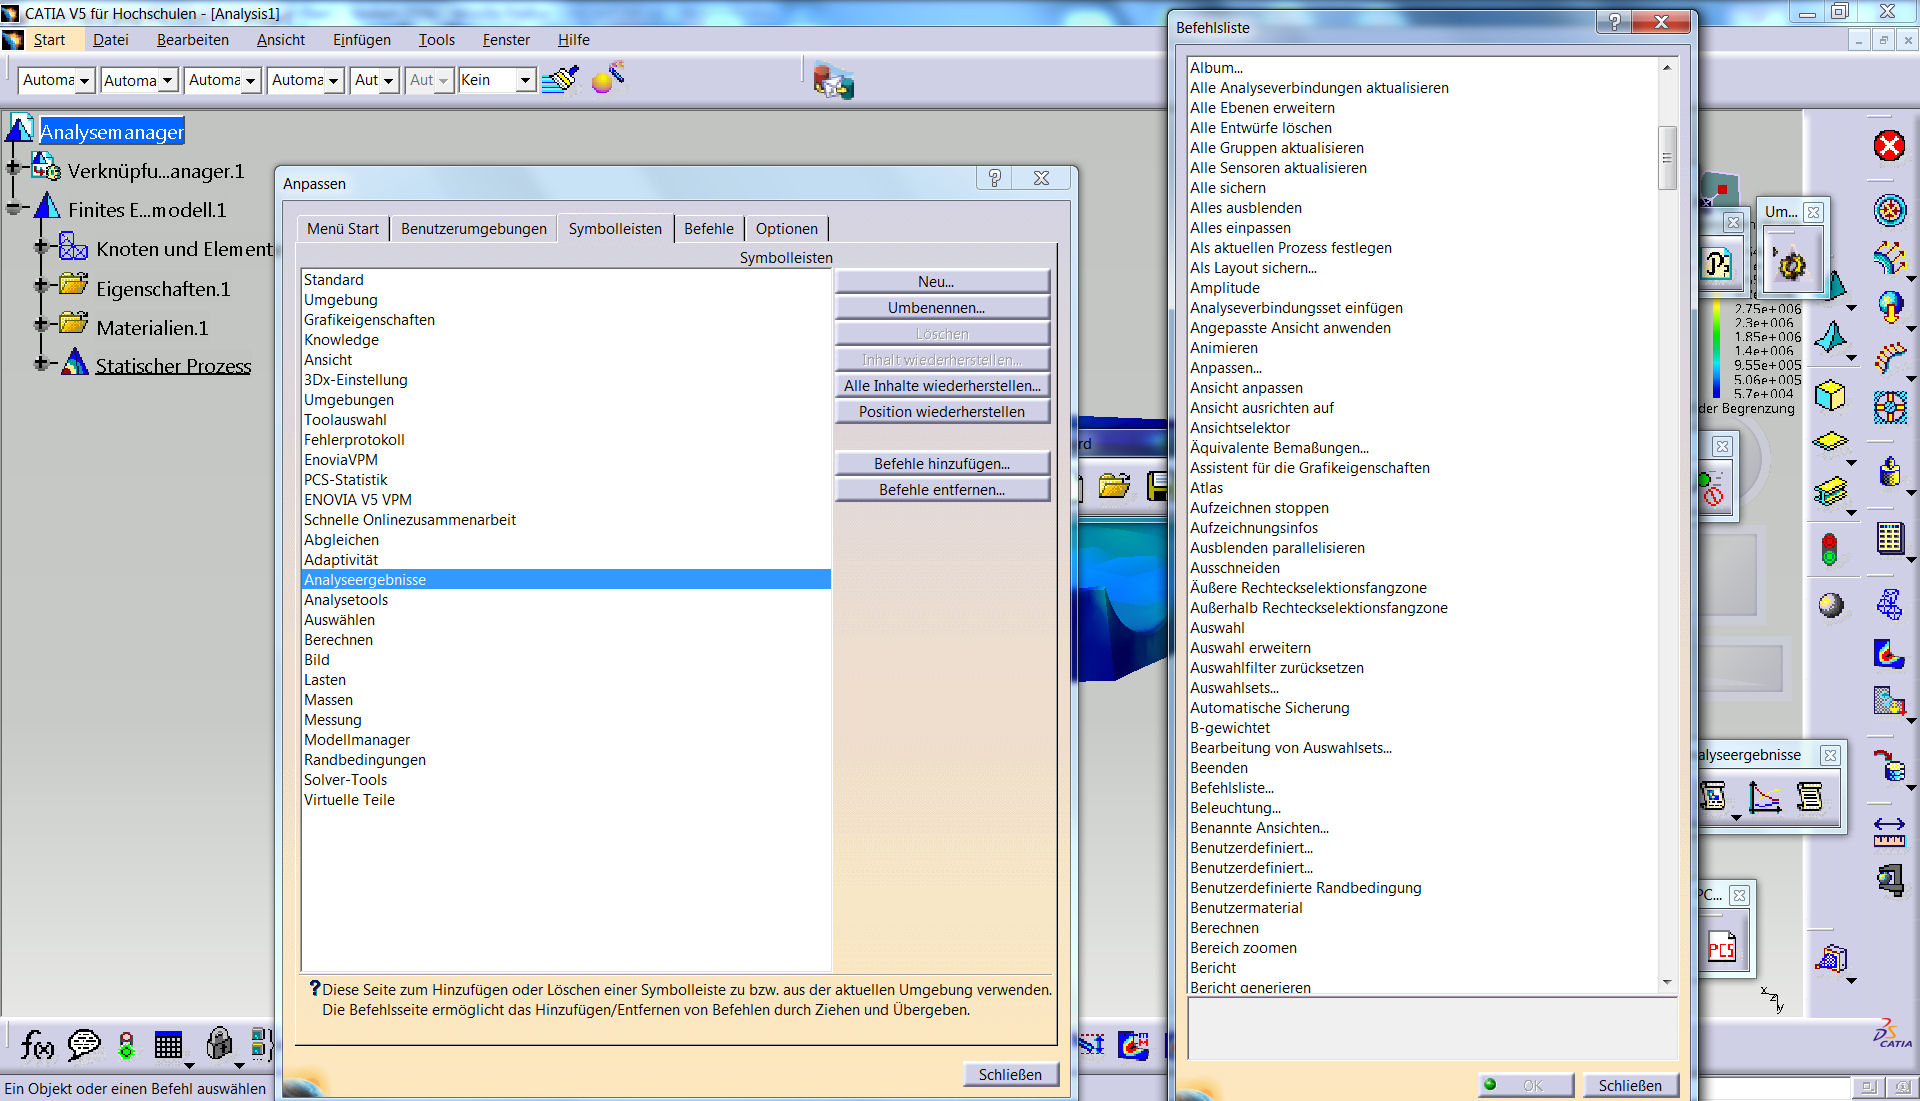This screenshot has height=1101, width=1920.
Task: Click the gray sphere icon
Action: (x=1830, y=605)
